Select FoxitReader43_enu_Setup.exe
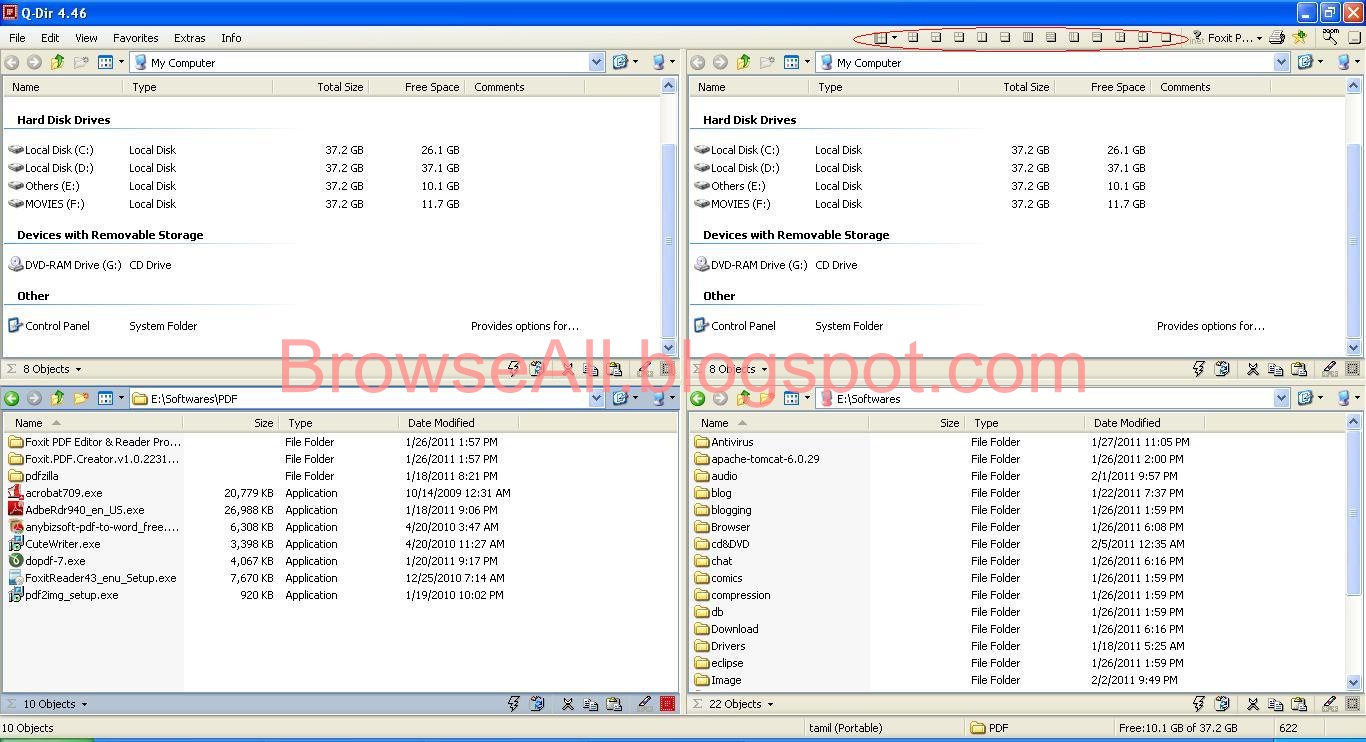The image size is (1366, 742). [93, 578]
